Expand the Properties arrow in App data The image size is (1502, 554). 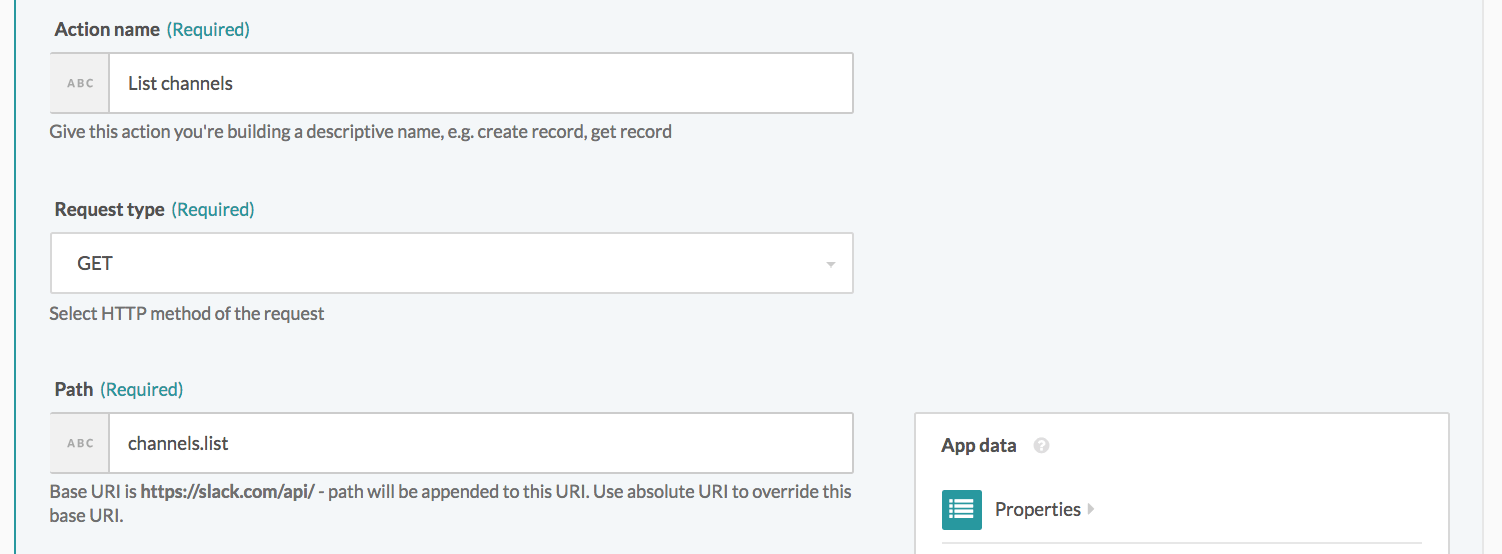click(1091, 509)
